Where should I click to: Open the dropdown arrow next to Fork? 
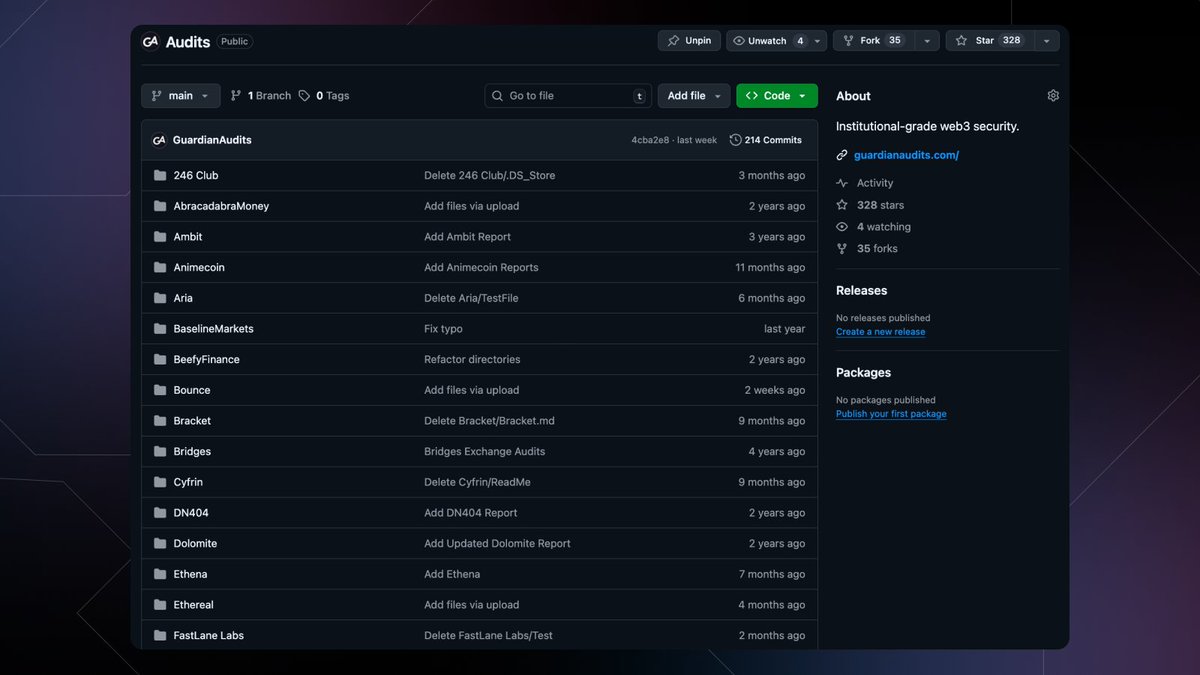coord(927,41)
